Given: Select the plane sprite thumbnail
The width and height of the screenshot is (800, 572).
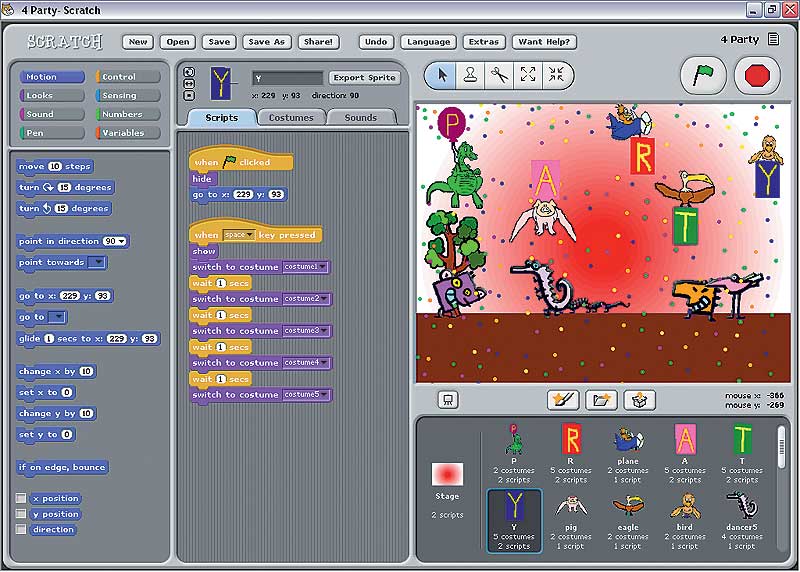Looking at the screenshot, I should 628,454.
